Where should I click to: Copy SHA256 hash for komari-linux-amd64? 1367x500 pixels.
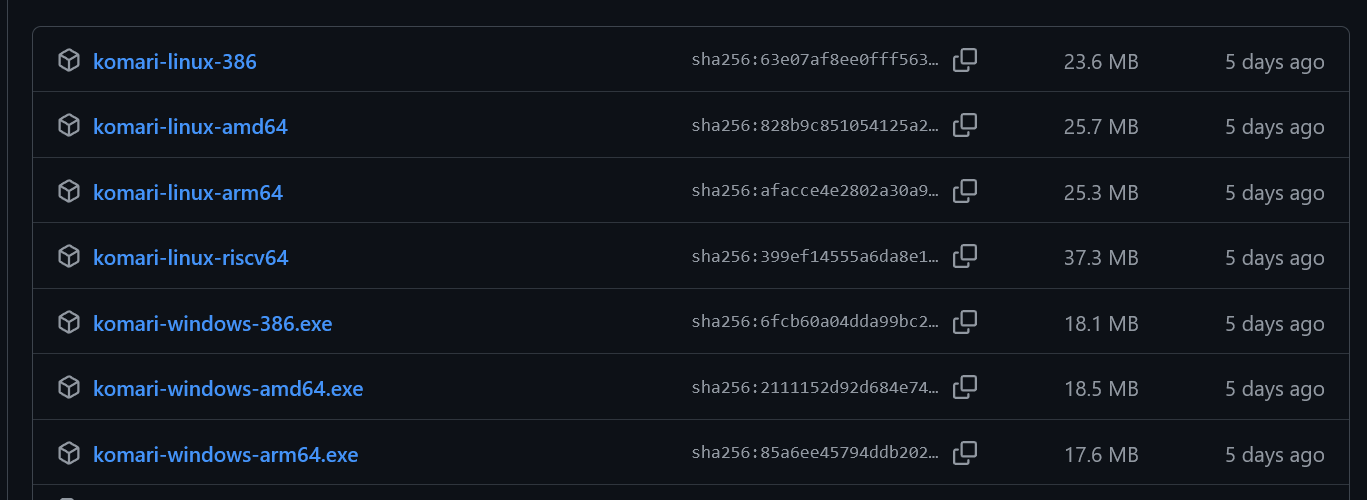965,126
